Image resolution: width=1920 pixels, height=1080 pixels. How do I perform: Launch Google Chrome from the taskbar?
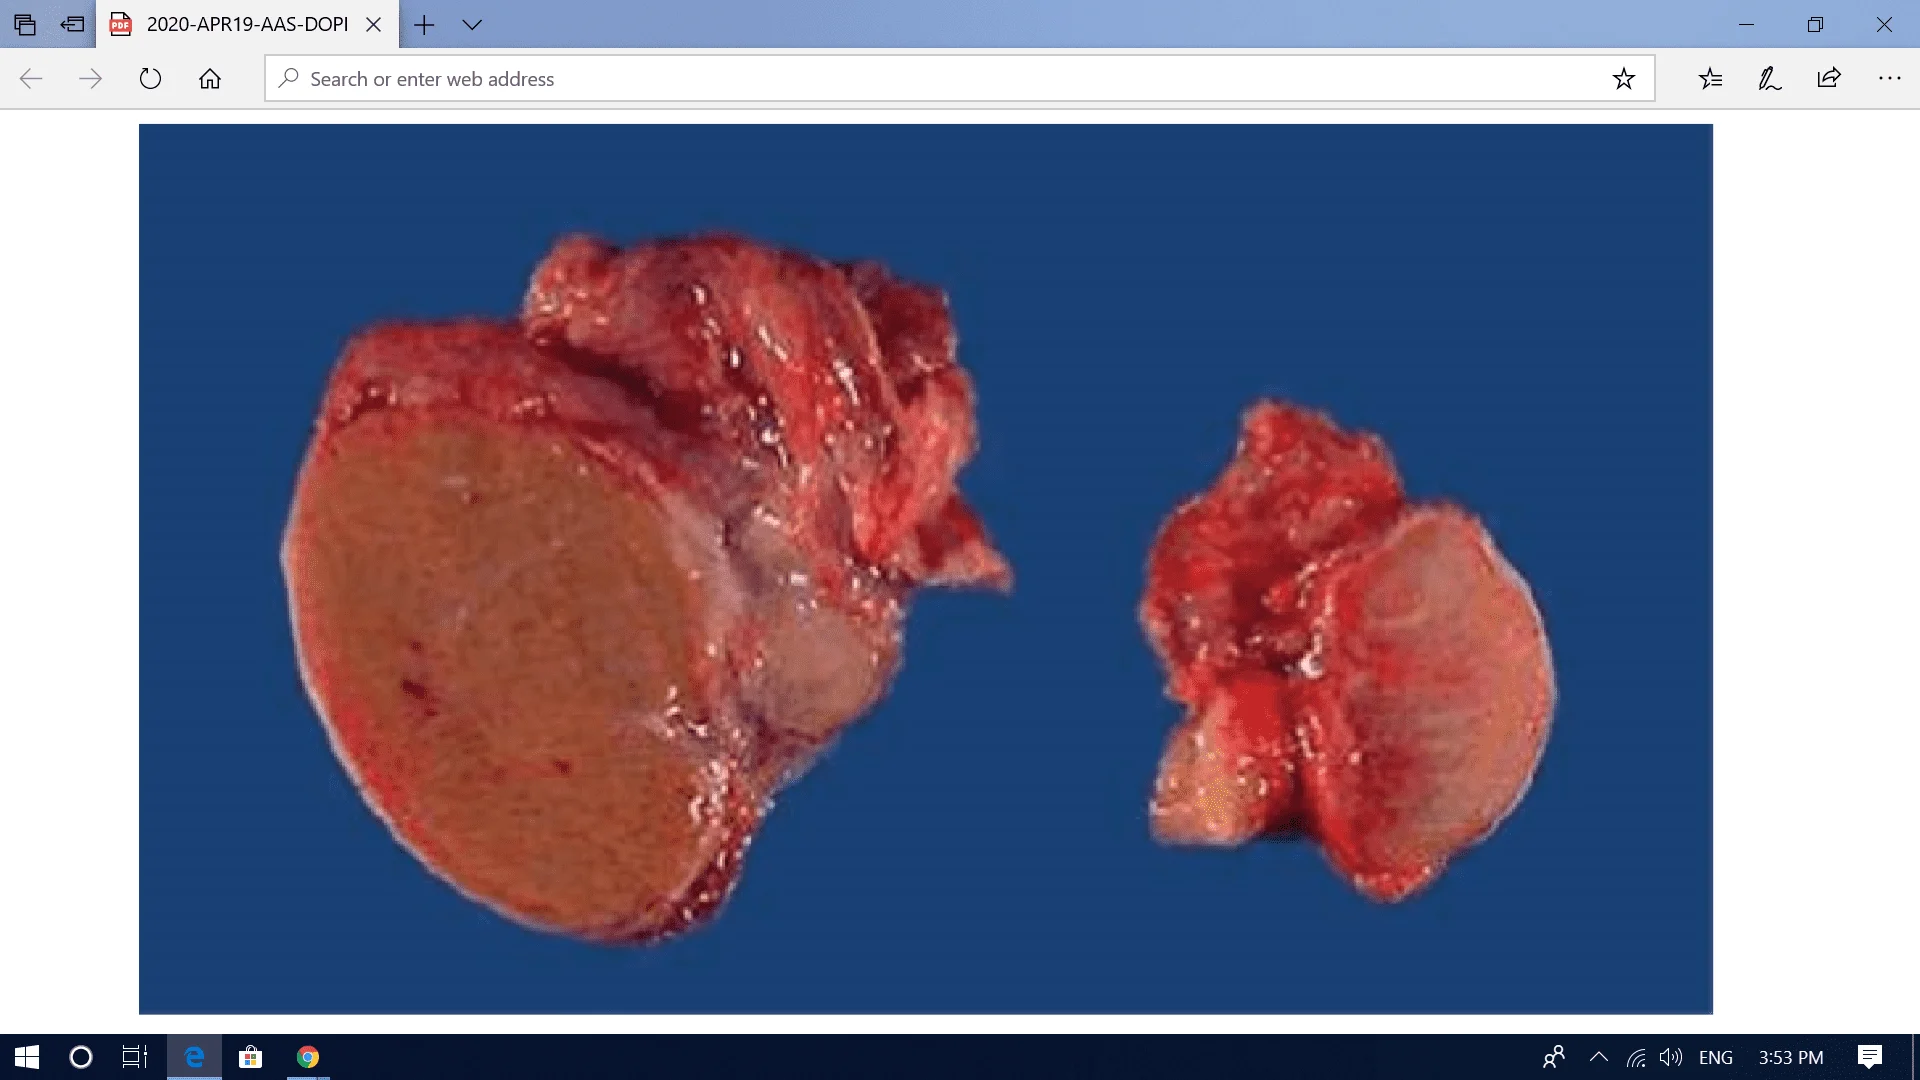pos(308,1057)
